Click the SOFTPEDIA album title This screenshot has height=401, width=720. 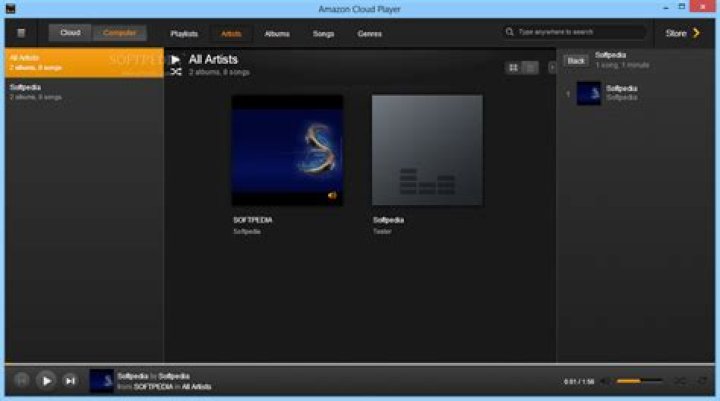click(x=253, y=220)
